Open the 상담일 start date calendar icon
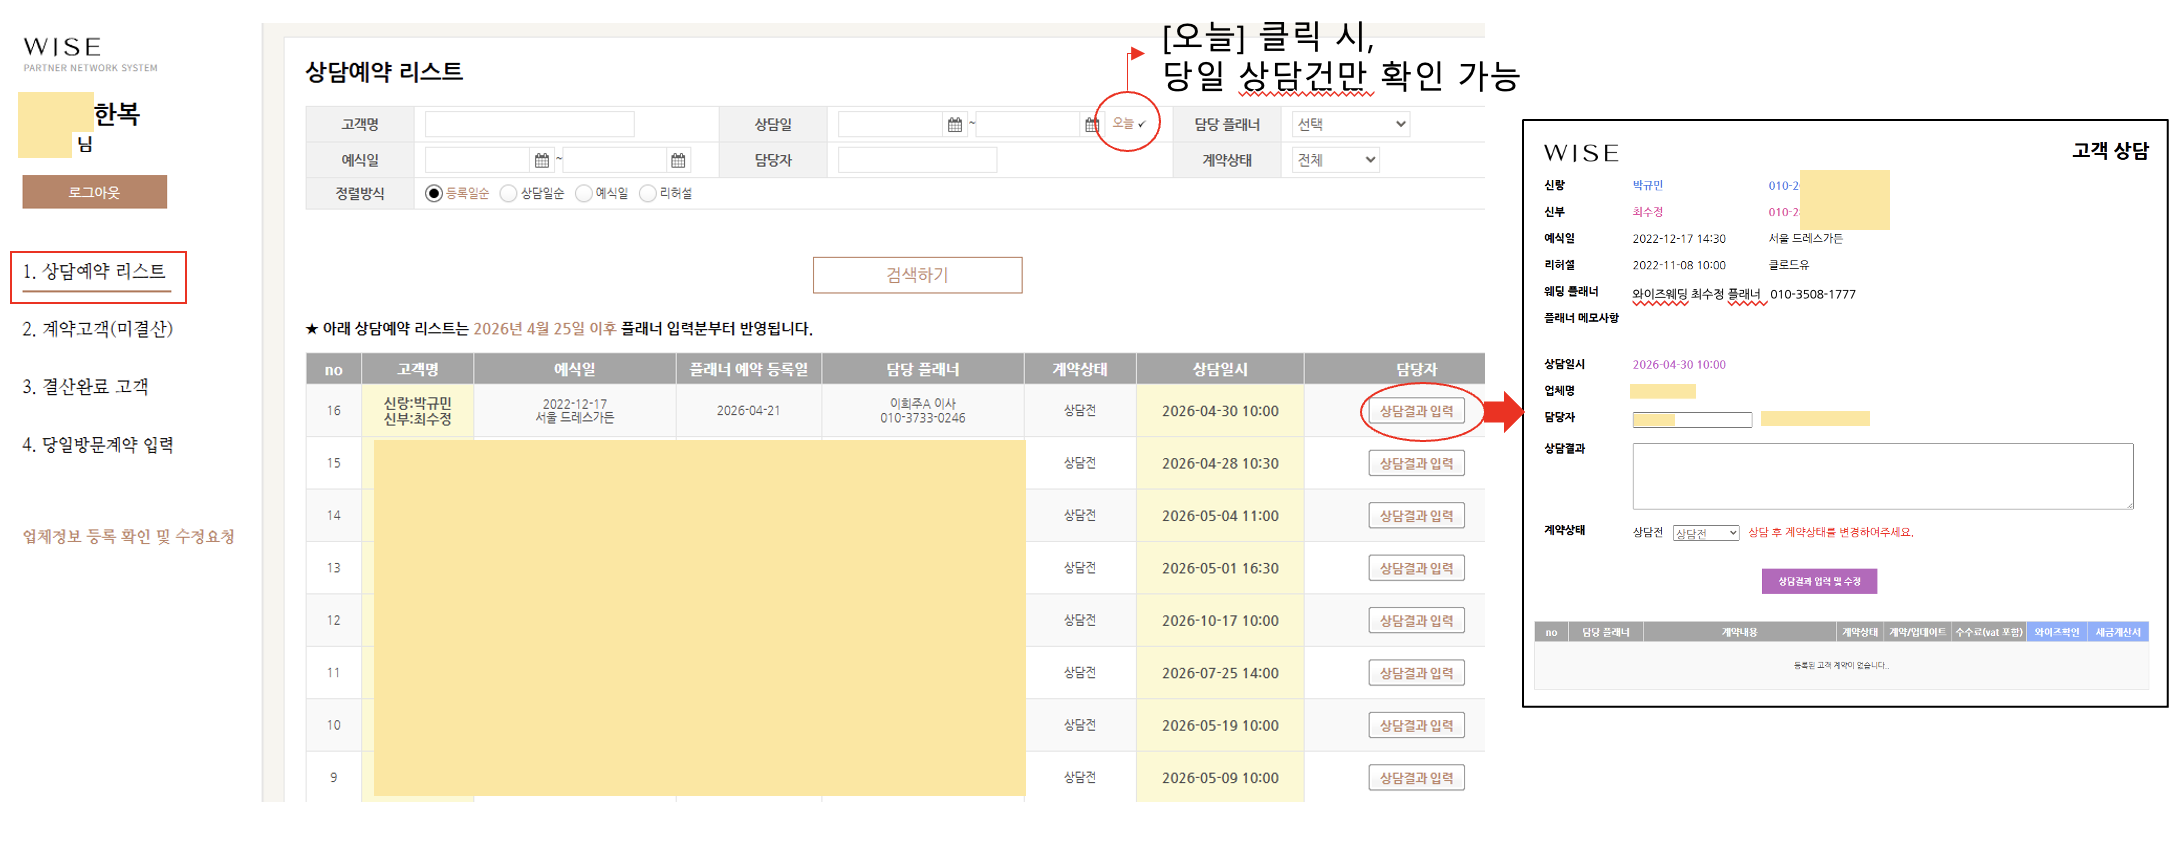The height and width of the screenshot is (856, 2178). 954,125
